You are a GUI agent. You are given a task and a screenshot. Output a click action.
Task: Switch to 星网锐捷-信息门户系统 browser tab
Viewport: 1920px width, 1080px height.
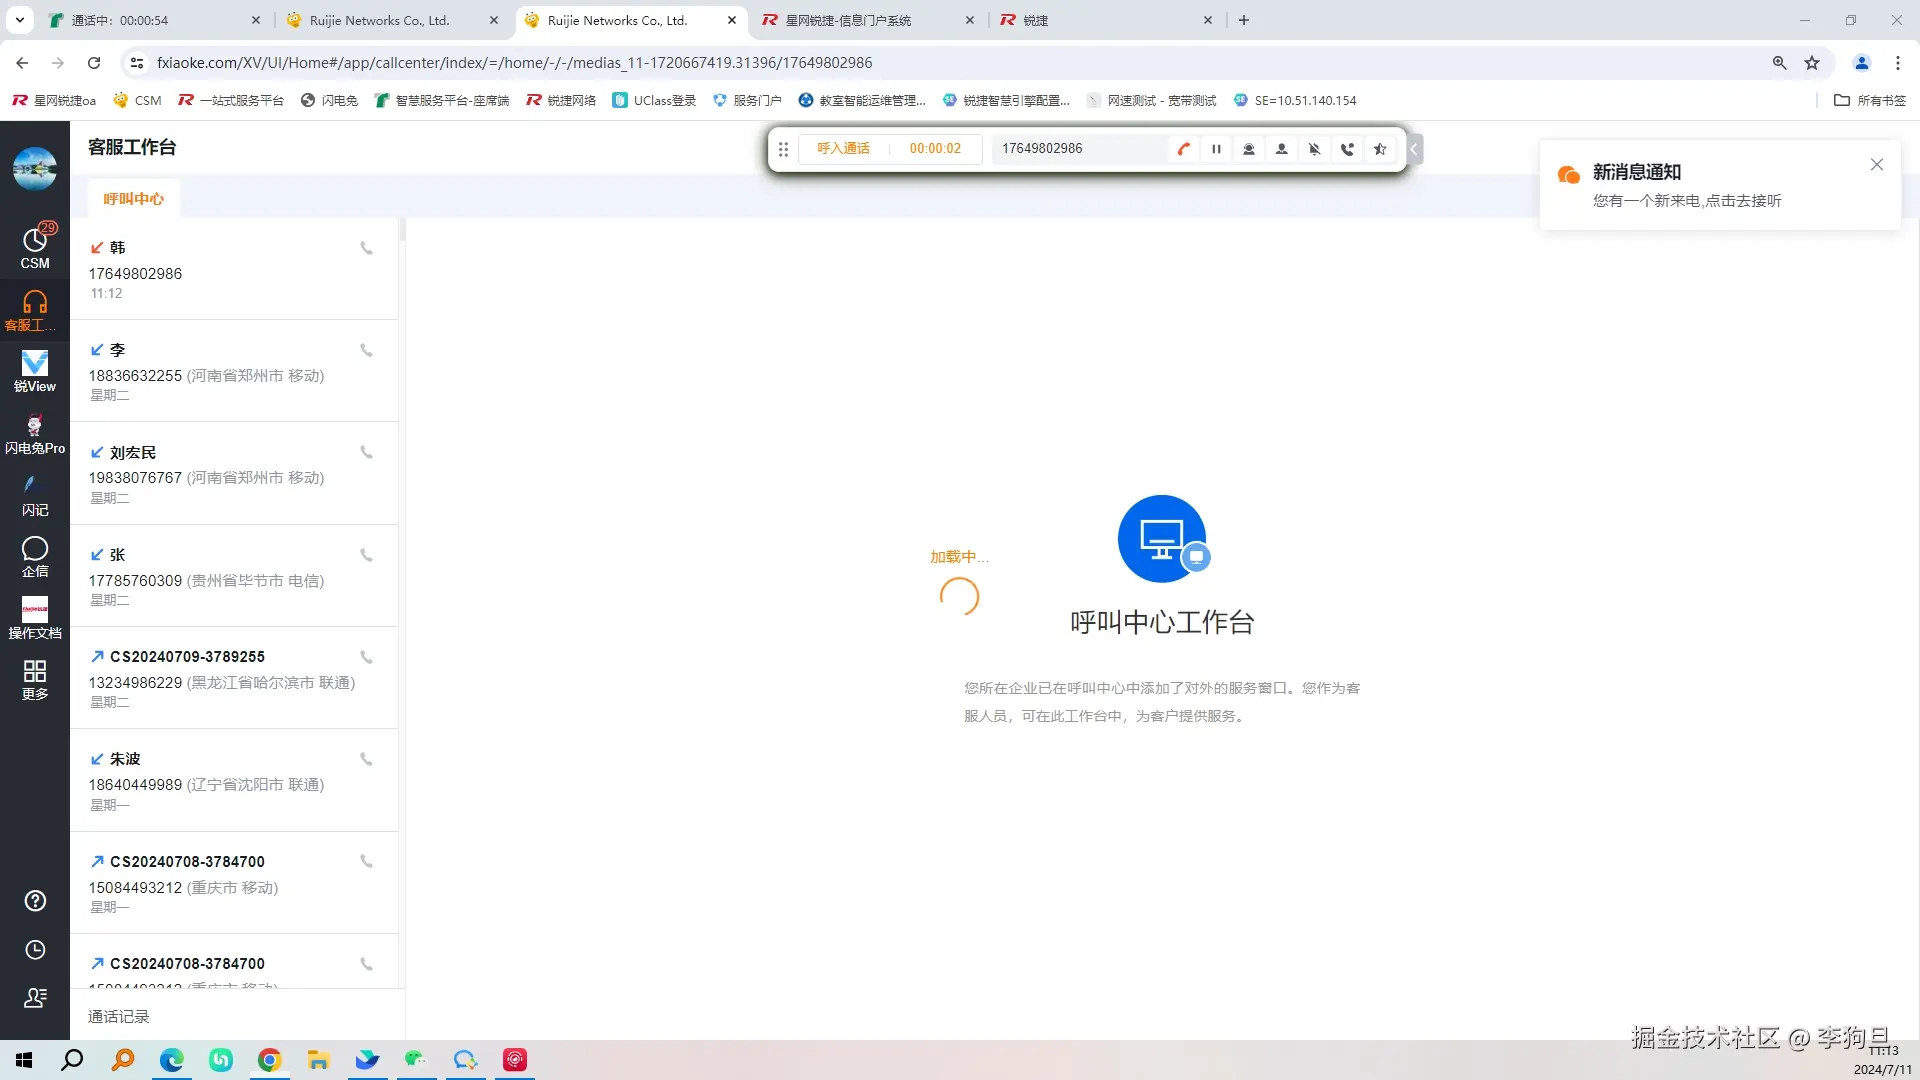(x=848, y=20)
